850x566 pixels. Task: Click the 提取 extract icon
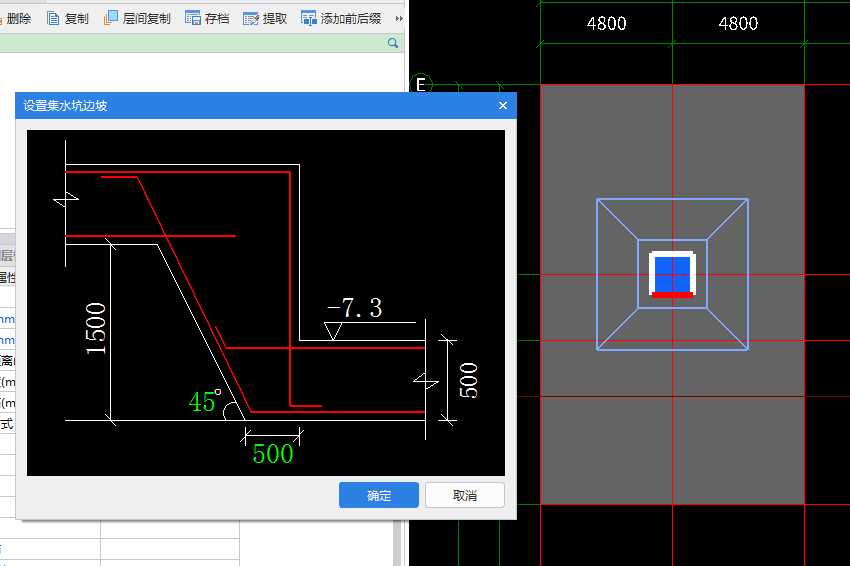[x=250, y=19]
